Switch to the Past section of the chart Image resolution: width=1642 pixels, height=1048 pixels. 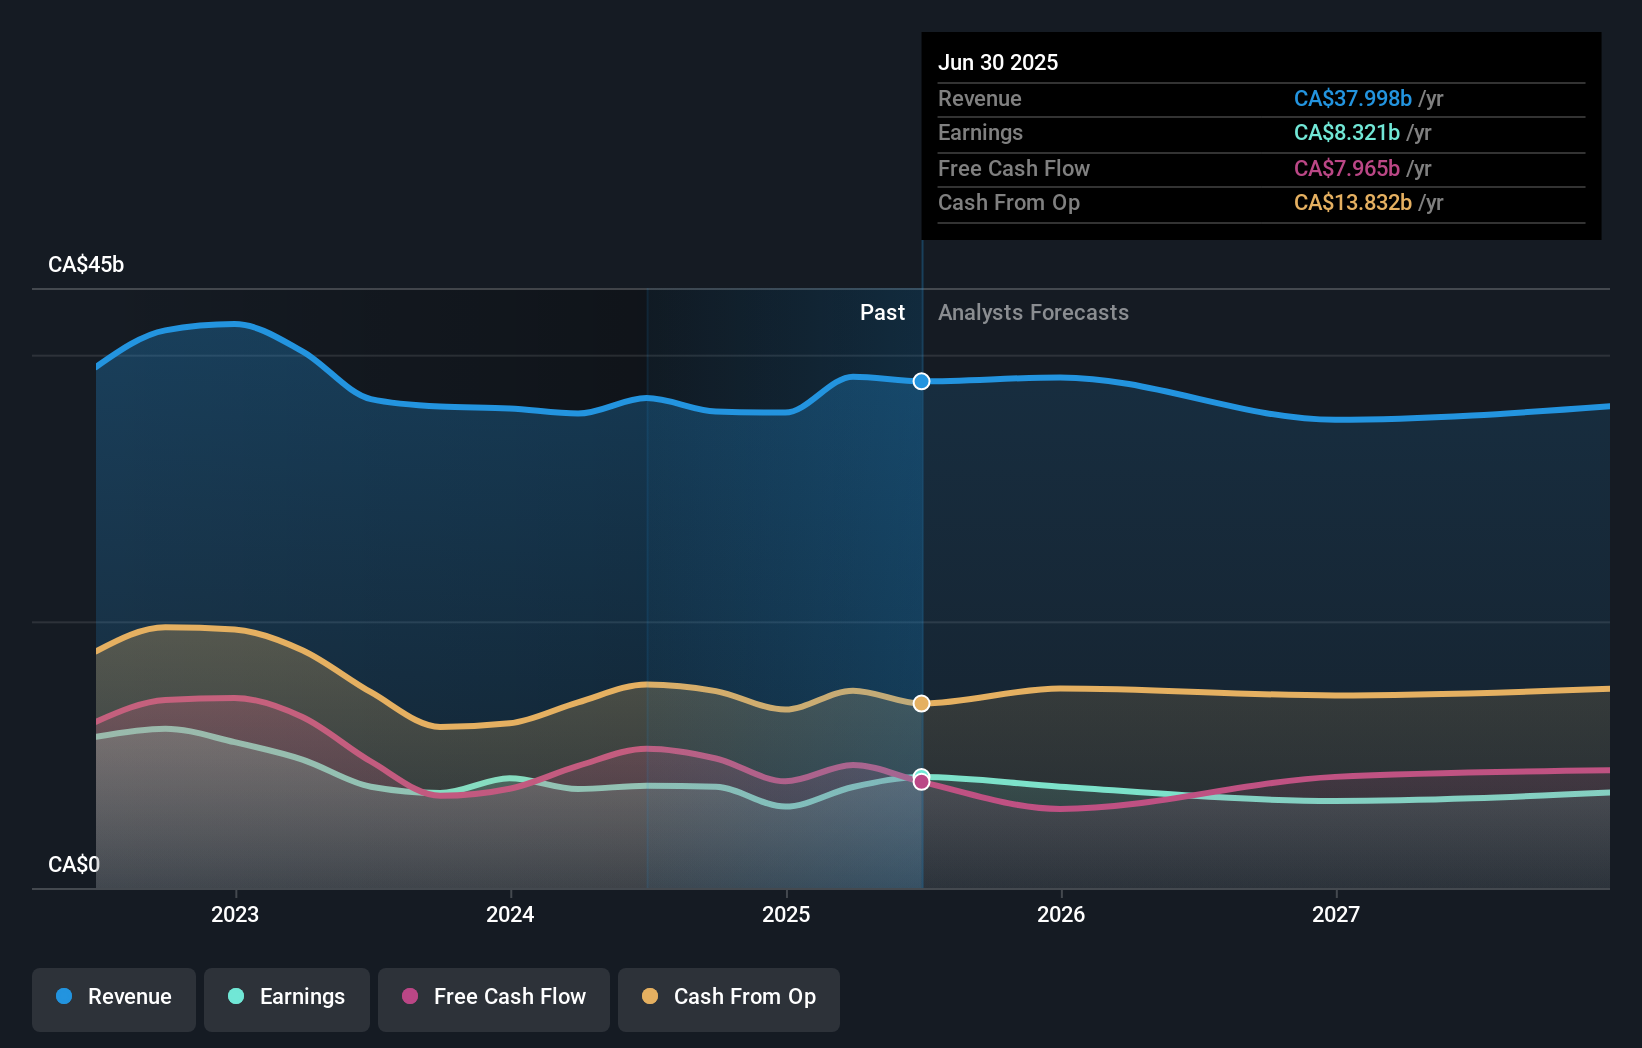point(882,312)
